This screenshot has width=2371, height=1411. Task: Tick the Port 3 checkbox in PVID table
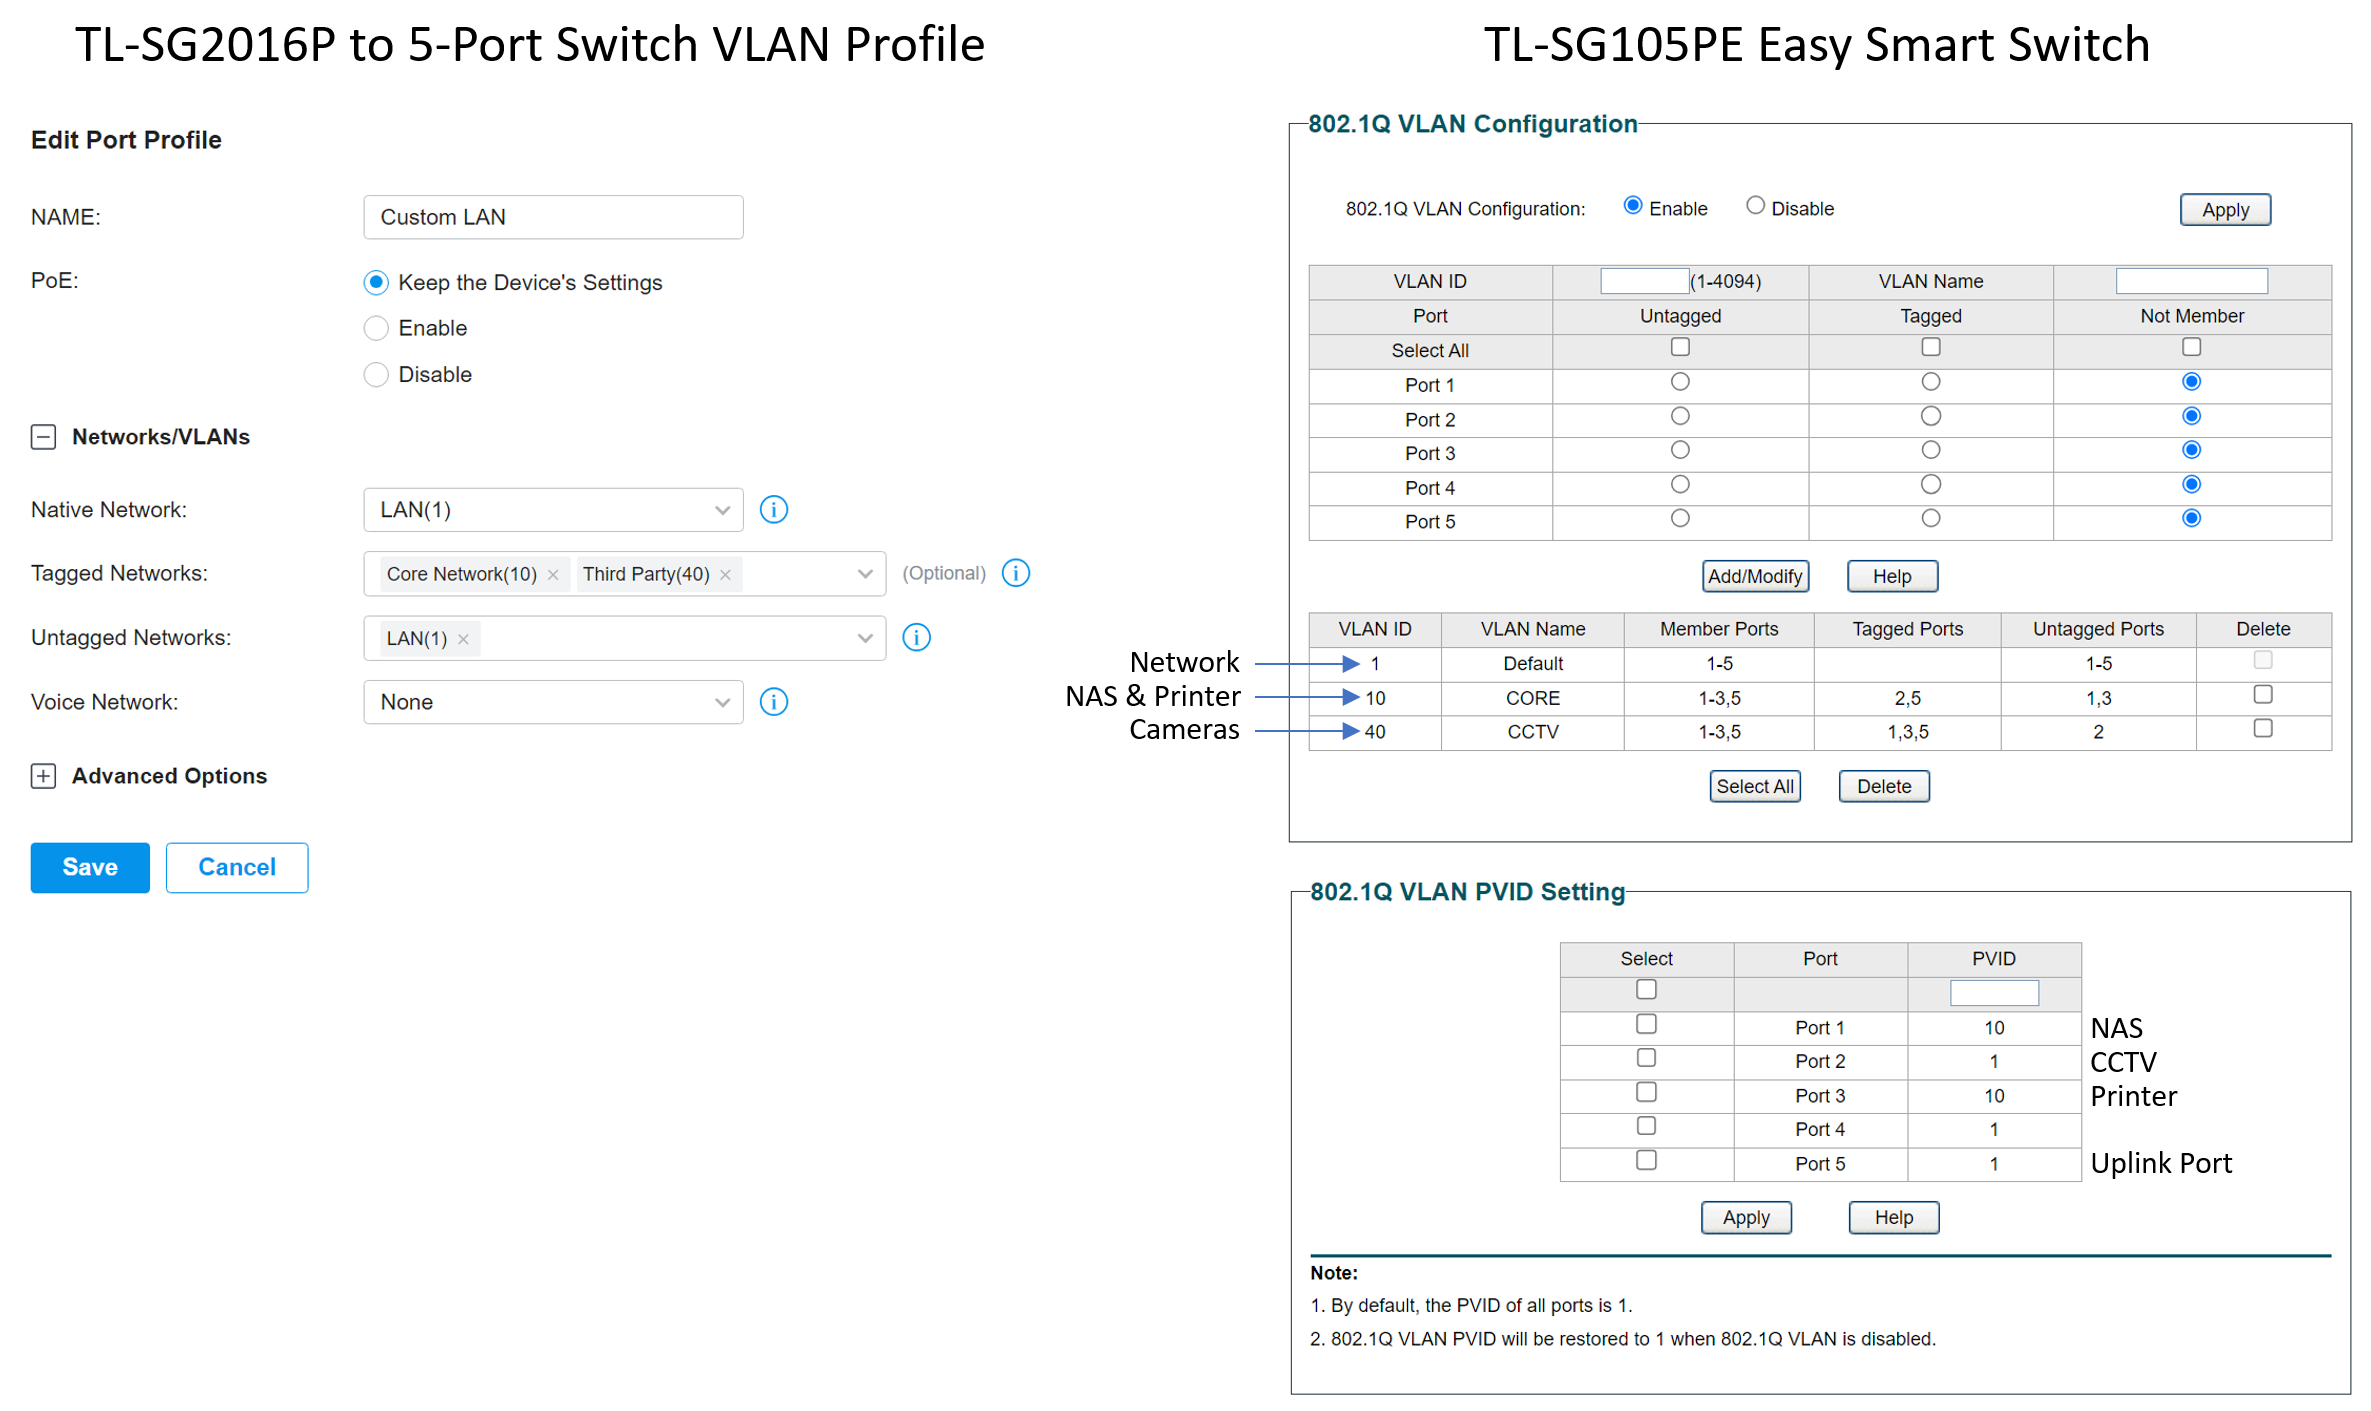[x=1646, y=1092]
